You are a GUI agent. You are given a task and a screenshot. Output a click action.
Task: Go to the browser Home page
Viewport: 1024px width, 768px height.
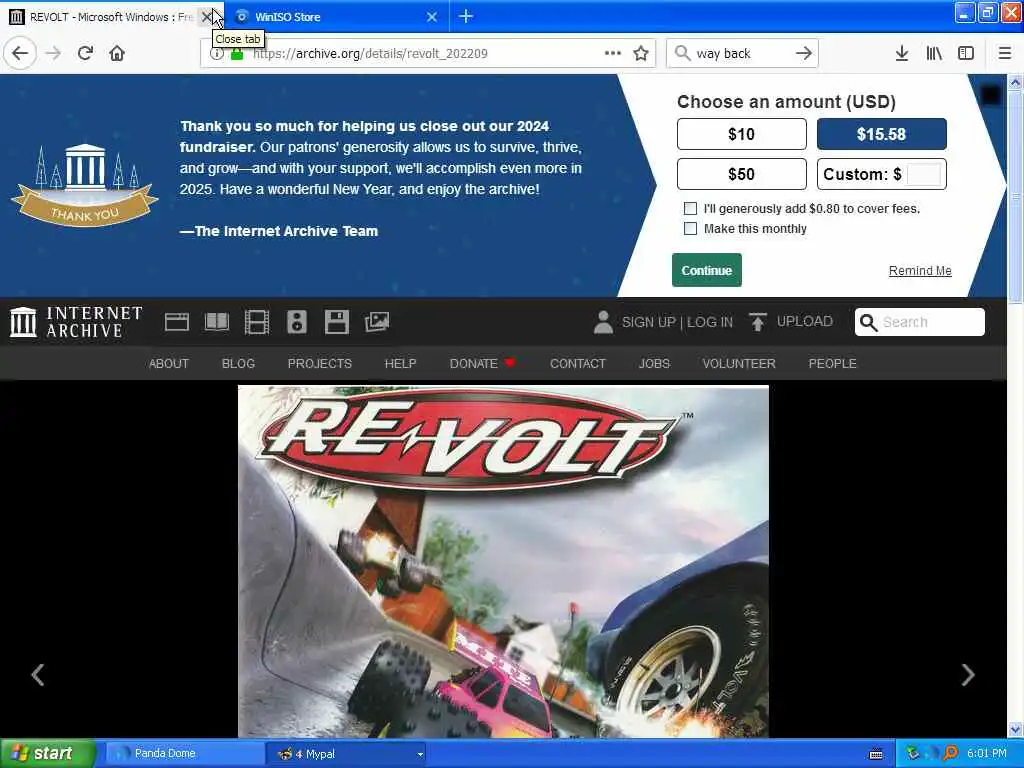coord(117,54)
